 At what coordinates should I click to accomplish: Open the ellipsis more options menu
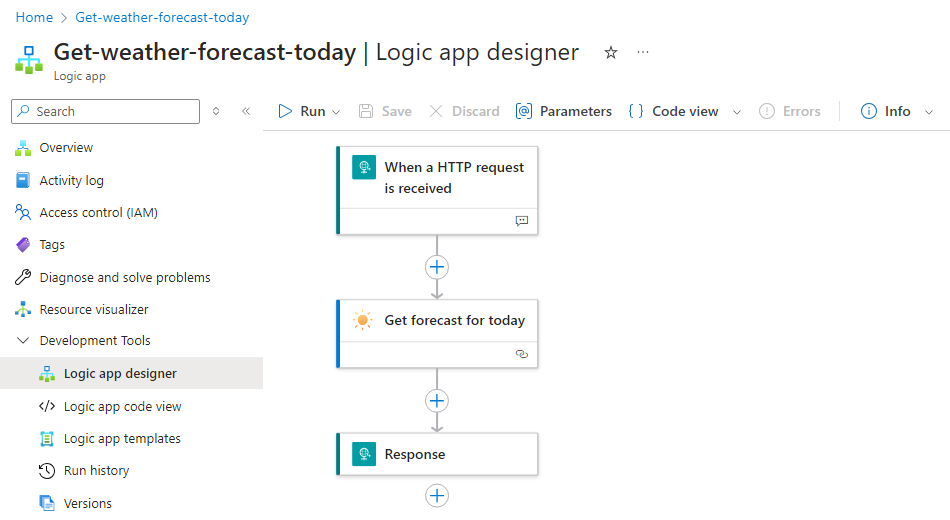click(643, 53)
